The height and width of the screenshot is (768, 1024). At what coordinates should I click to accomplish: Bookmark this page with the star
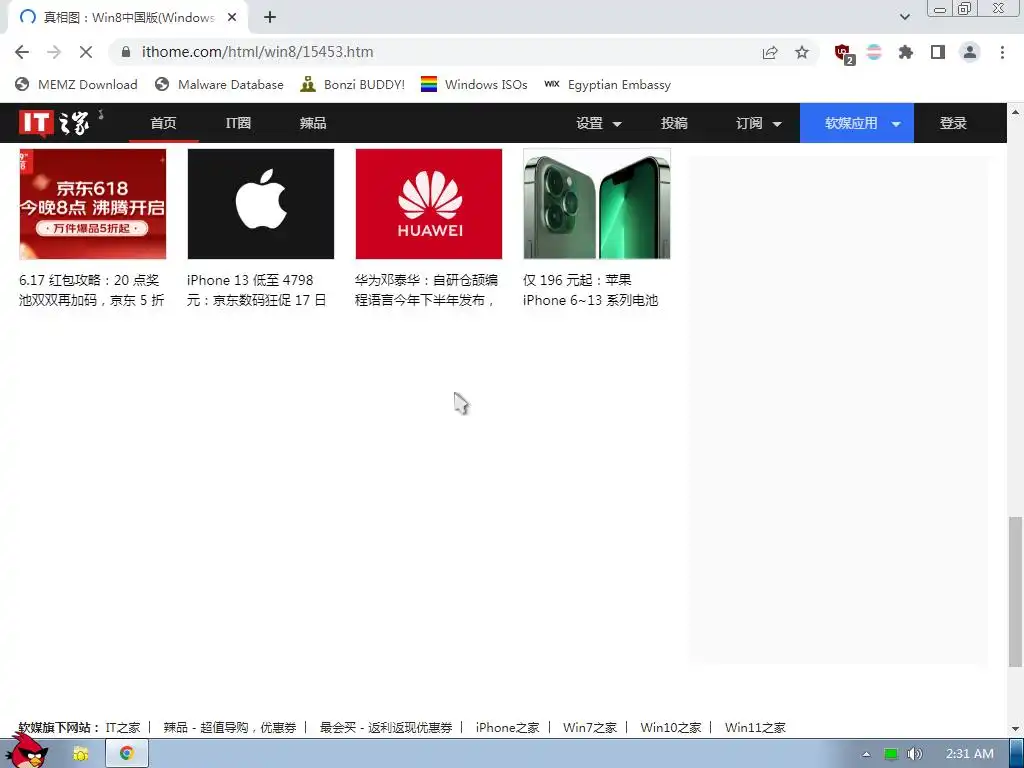click(802, 52)
